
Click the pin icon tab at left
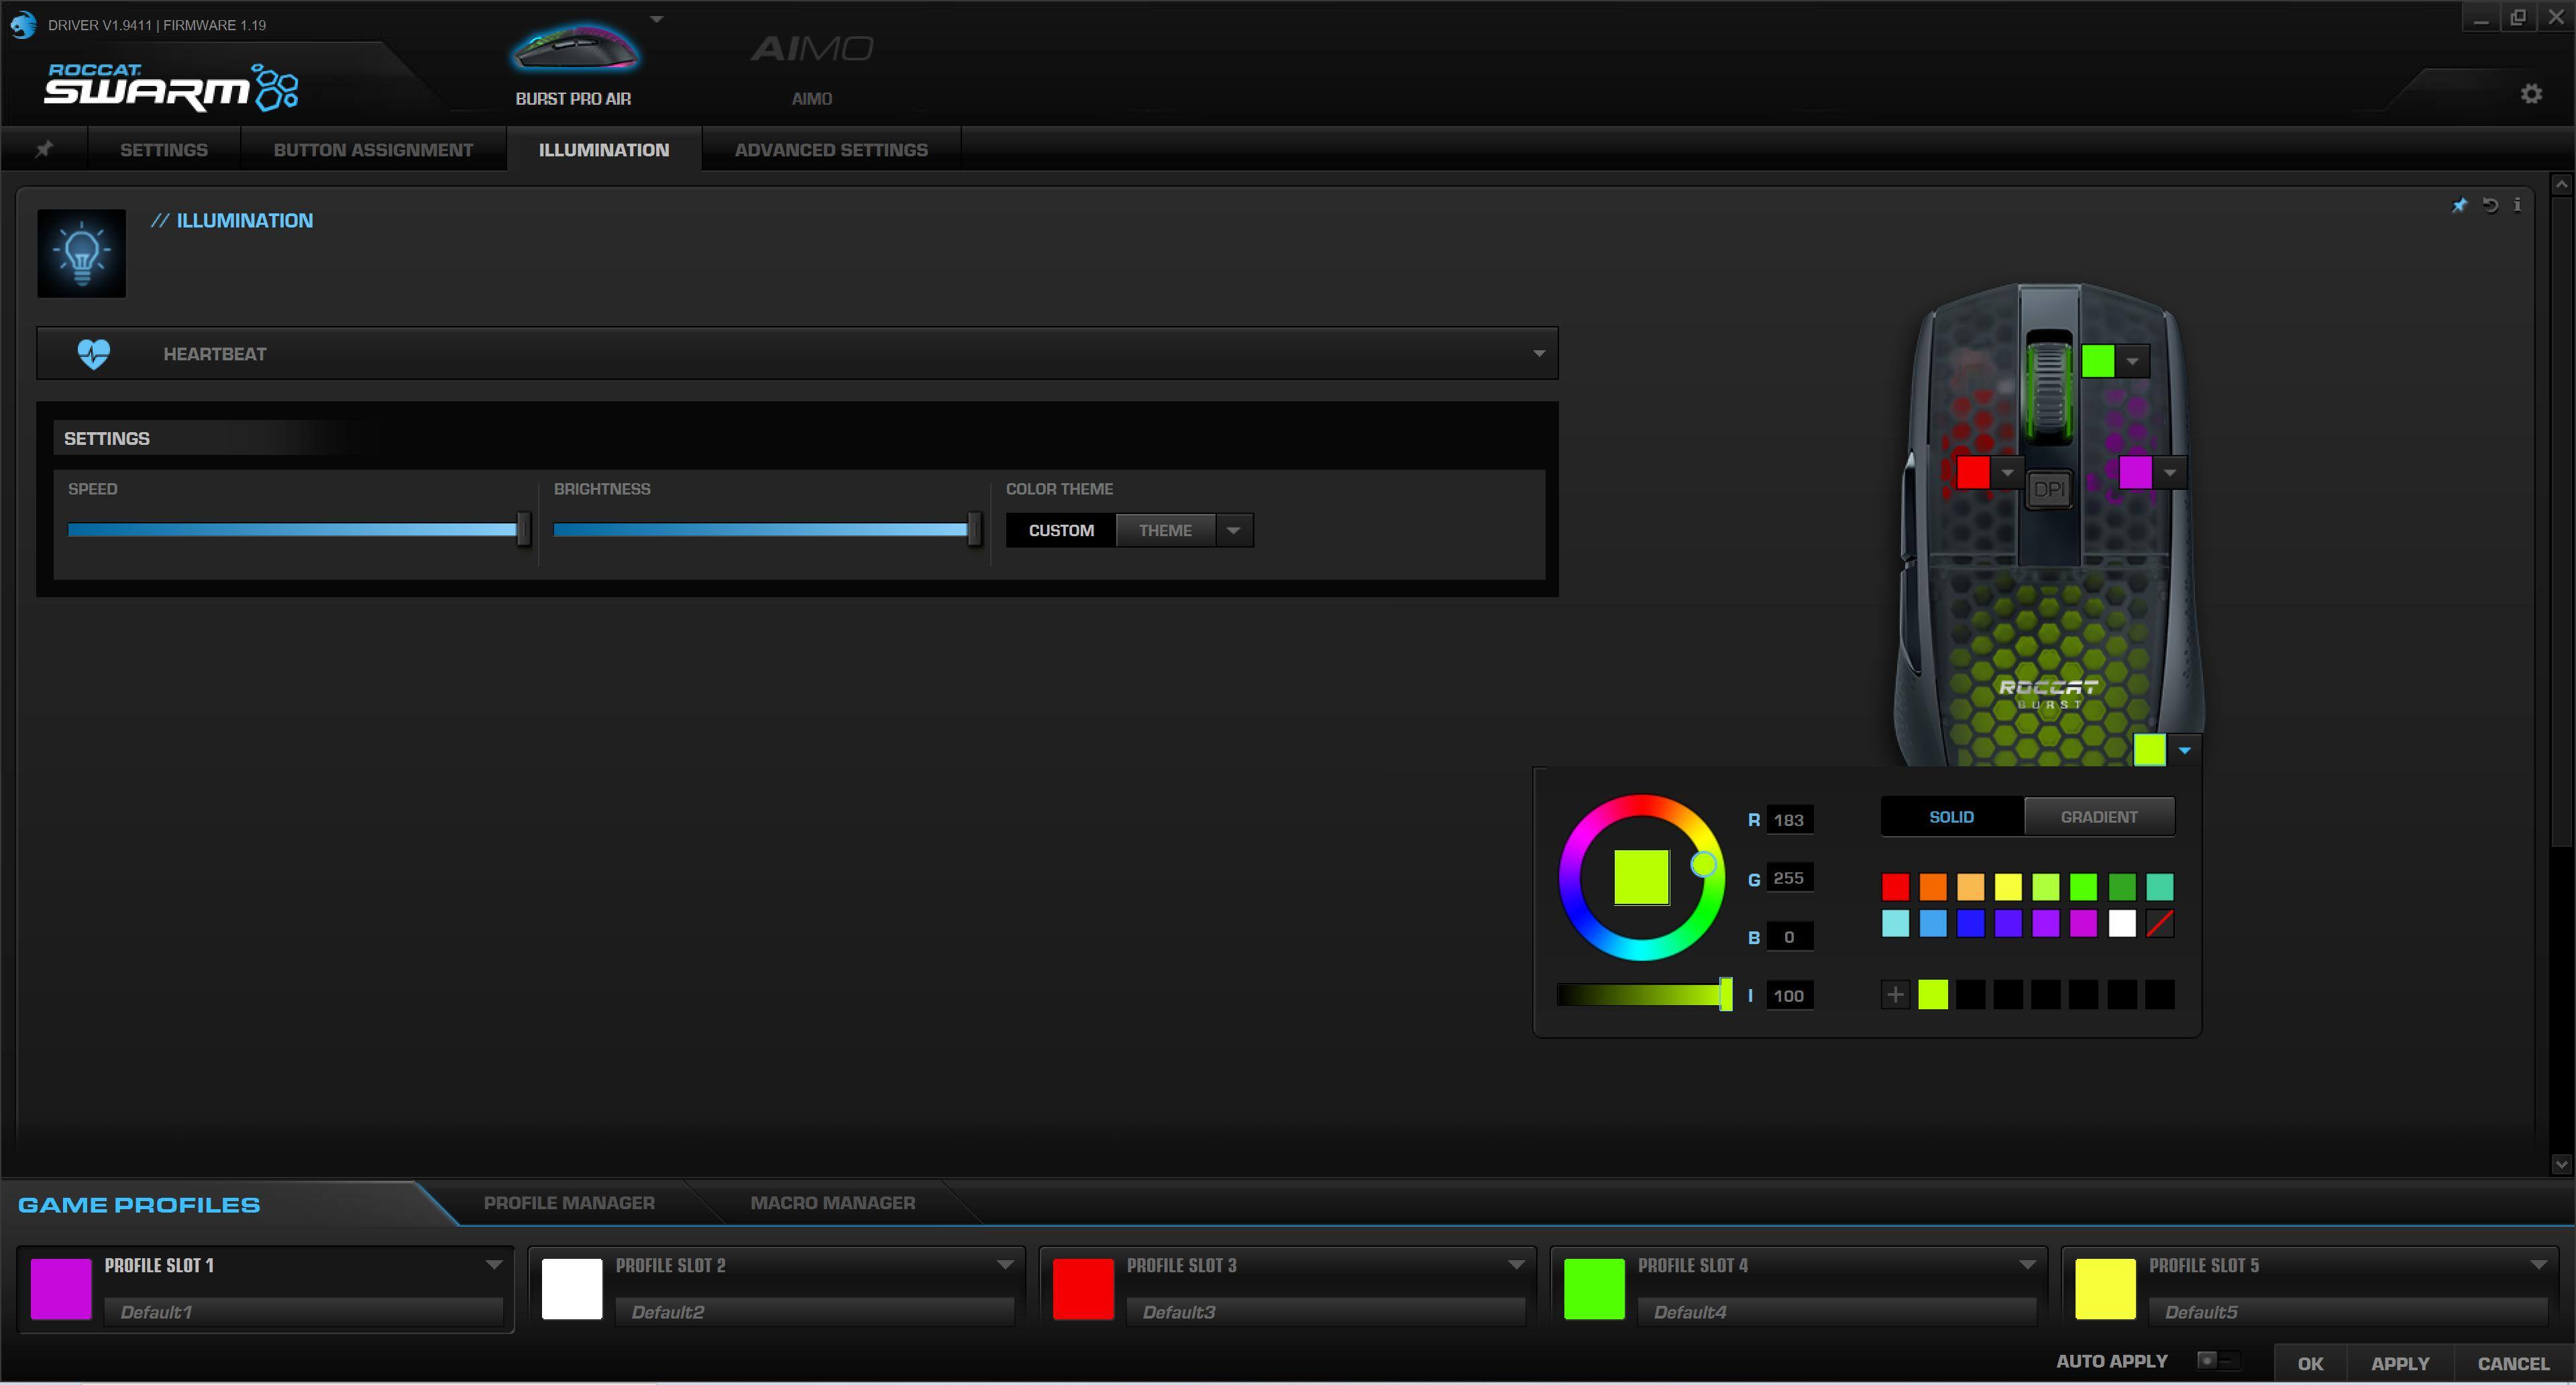[44, 150]
